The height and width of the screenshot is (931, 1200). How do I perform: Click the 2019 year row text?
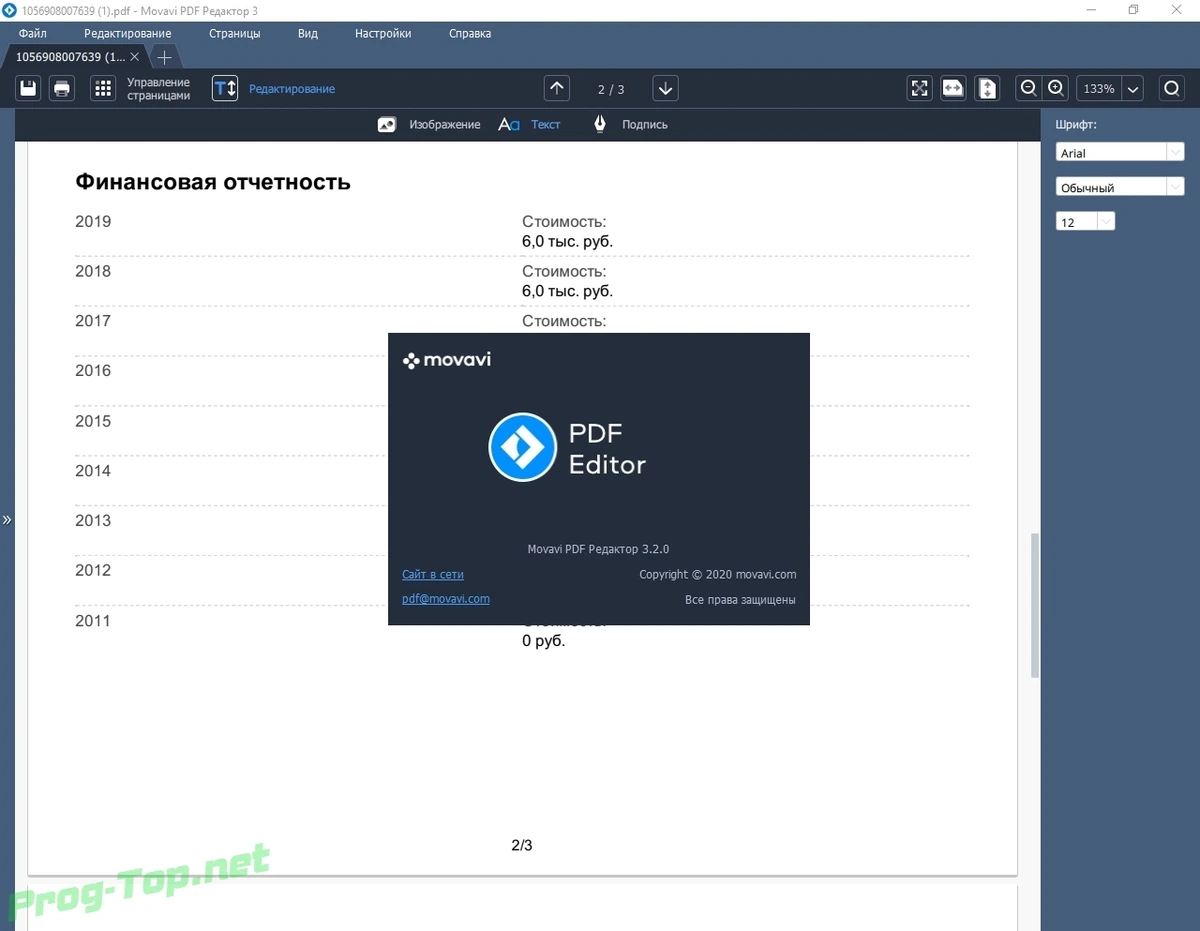[93, 221]
